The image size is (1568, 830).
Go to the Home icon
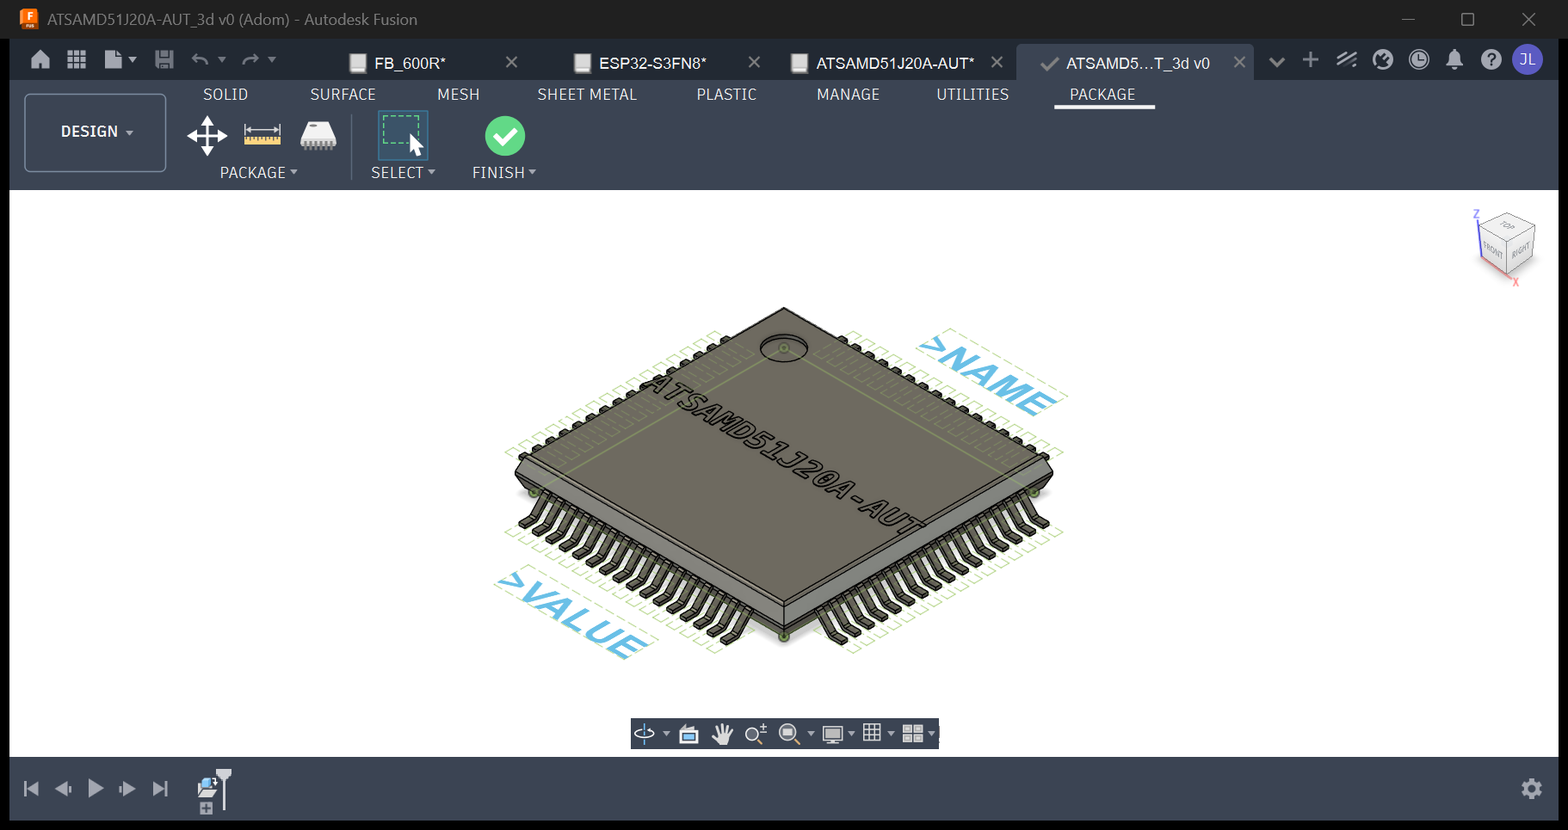click(40, 60)
